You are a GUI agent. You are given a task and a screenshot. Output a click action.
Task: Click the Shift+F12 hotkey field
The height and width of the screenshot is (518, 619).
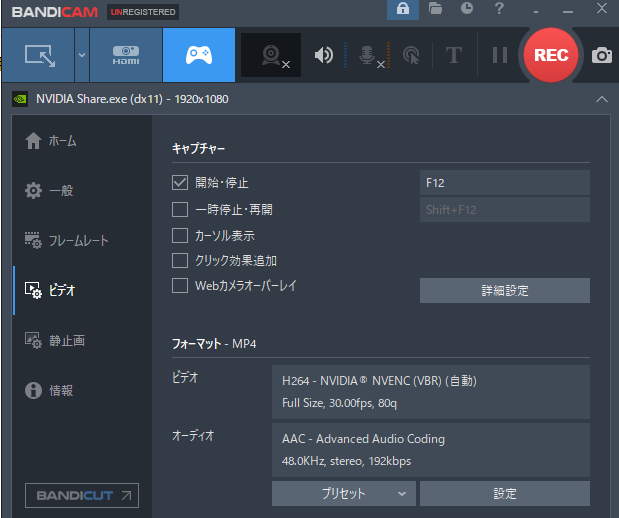(x=505, y=209)
